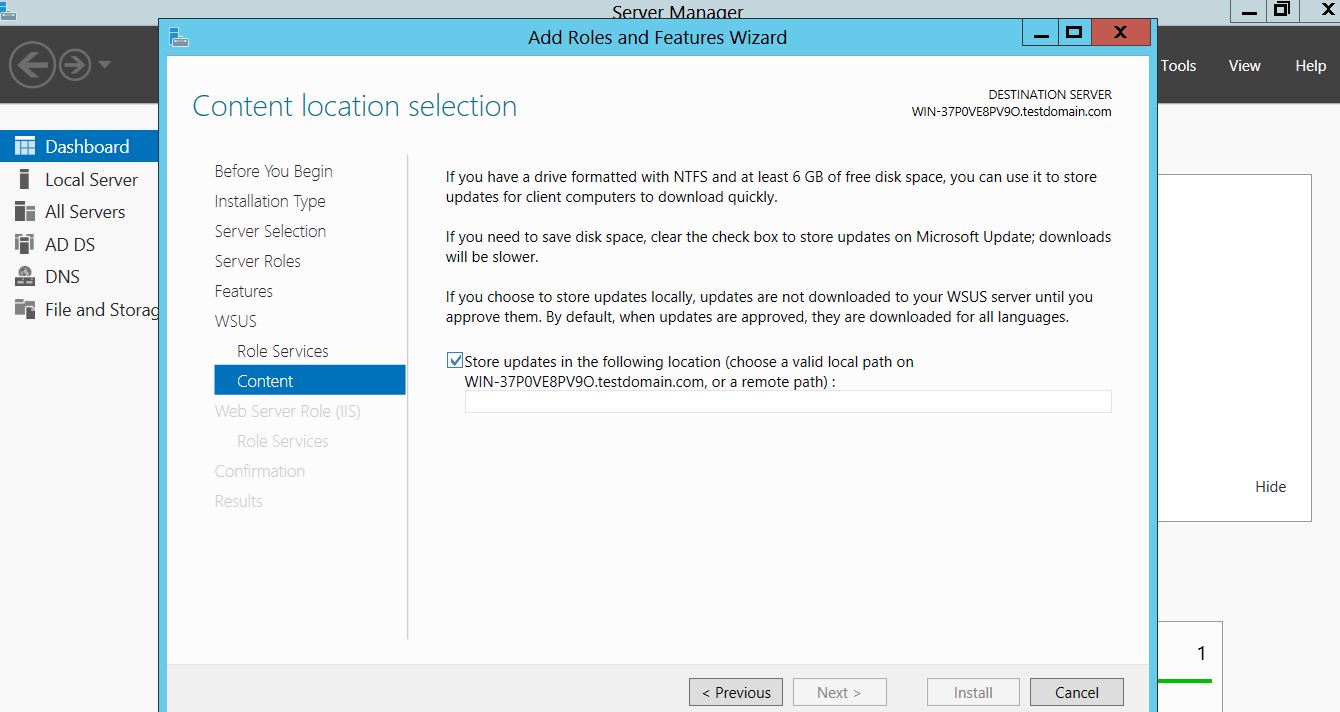Image resolution: width=1340 pixels, height=712 pixels.
Task: Select File and Storage Services icon
Action: click(x=25, y=309)
